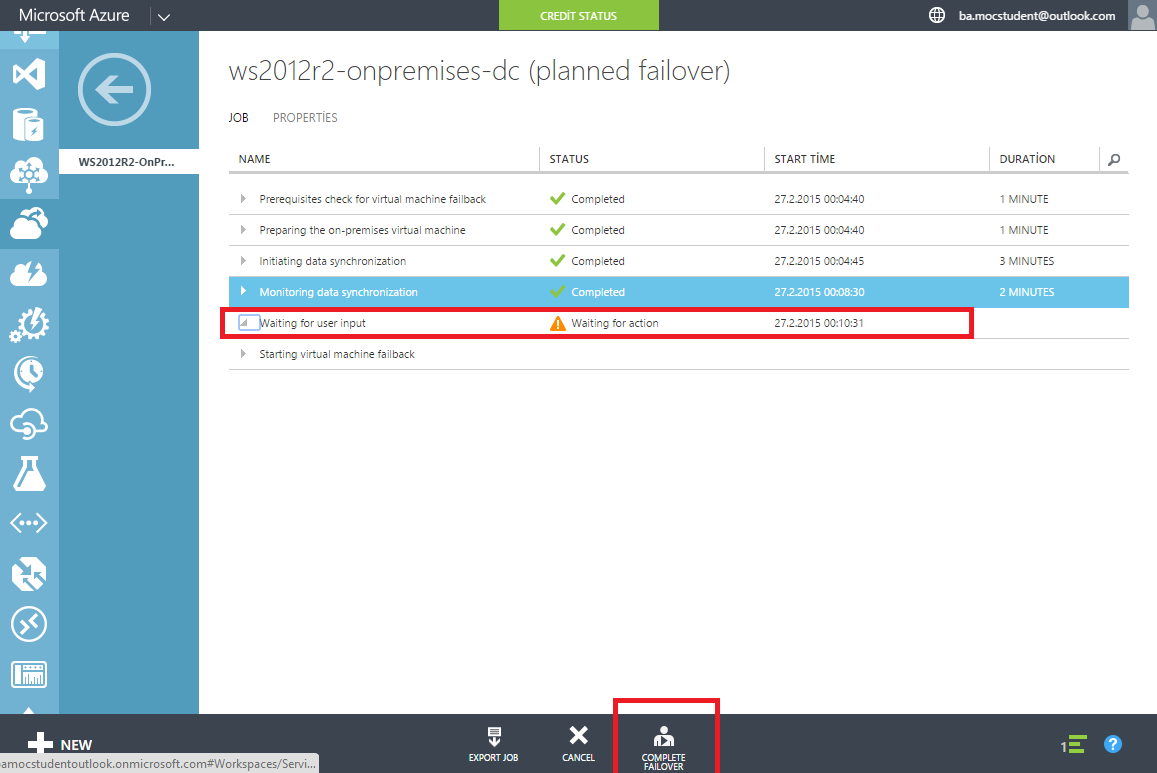Switch to the Properties tab
The width and height of the screenshot is (1157, 773).
click(305, 118)
